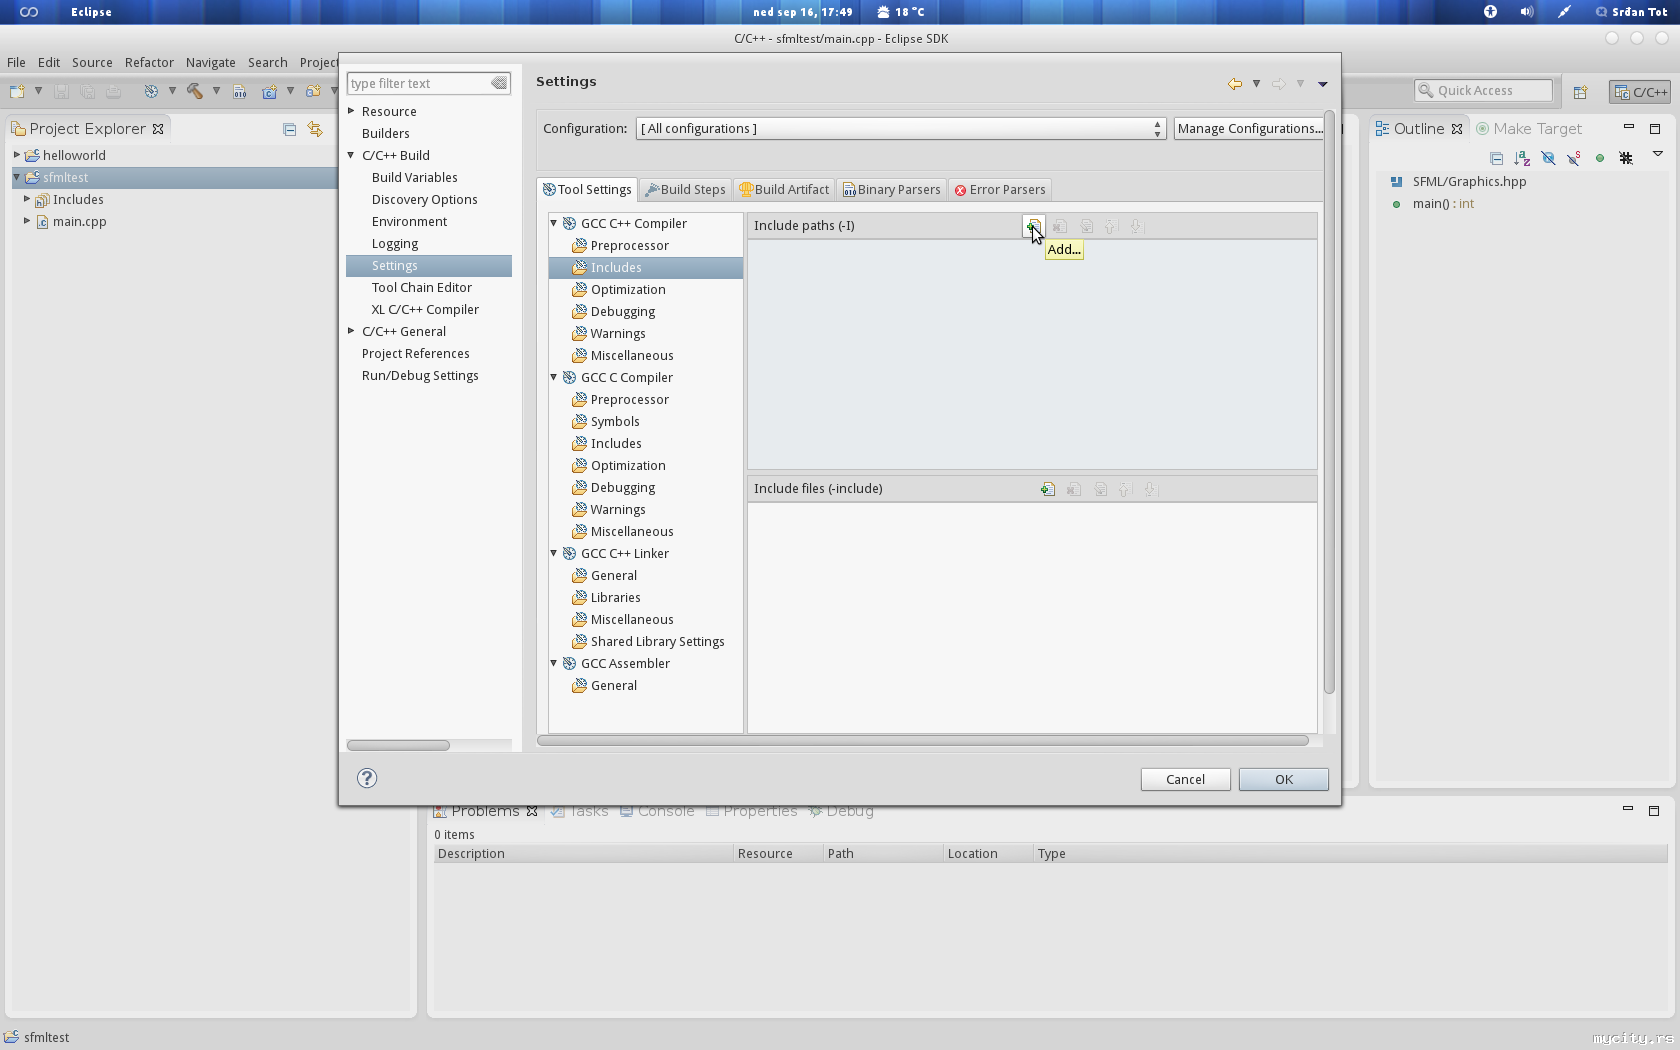The width and height of the screenshot is (1680, 1050).
Task: Switch to the Error Parsers tab
Action: coord(999,190)
